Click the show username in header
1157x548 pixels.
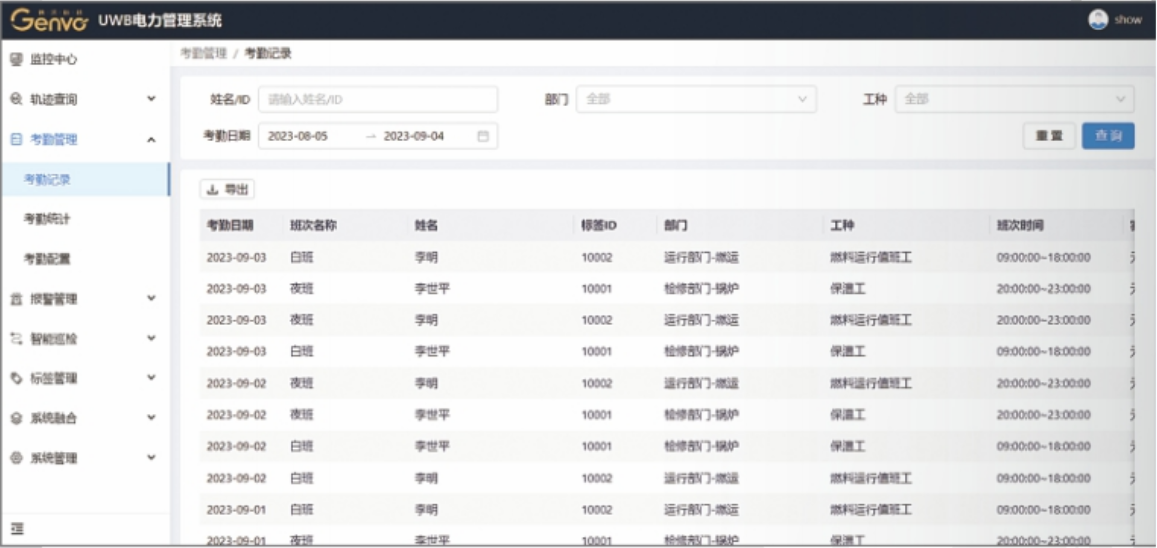point(1128,20)
